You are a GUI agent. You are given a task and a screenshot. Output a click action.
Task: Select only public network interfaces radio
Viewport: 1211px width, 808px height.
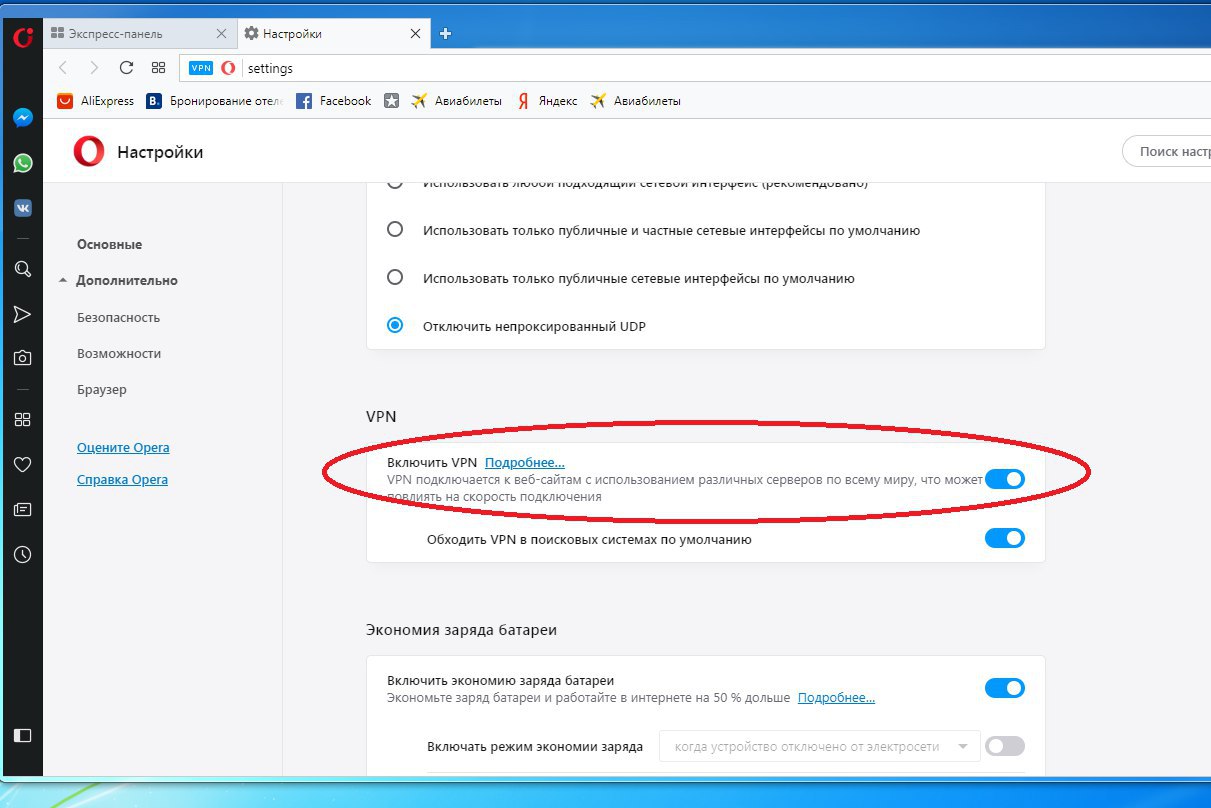(395, 277)
